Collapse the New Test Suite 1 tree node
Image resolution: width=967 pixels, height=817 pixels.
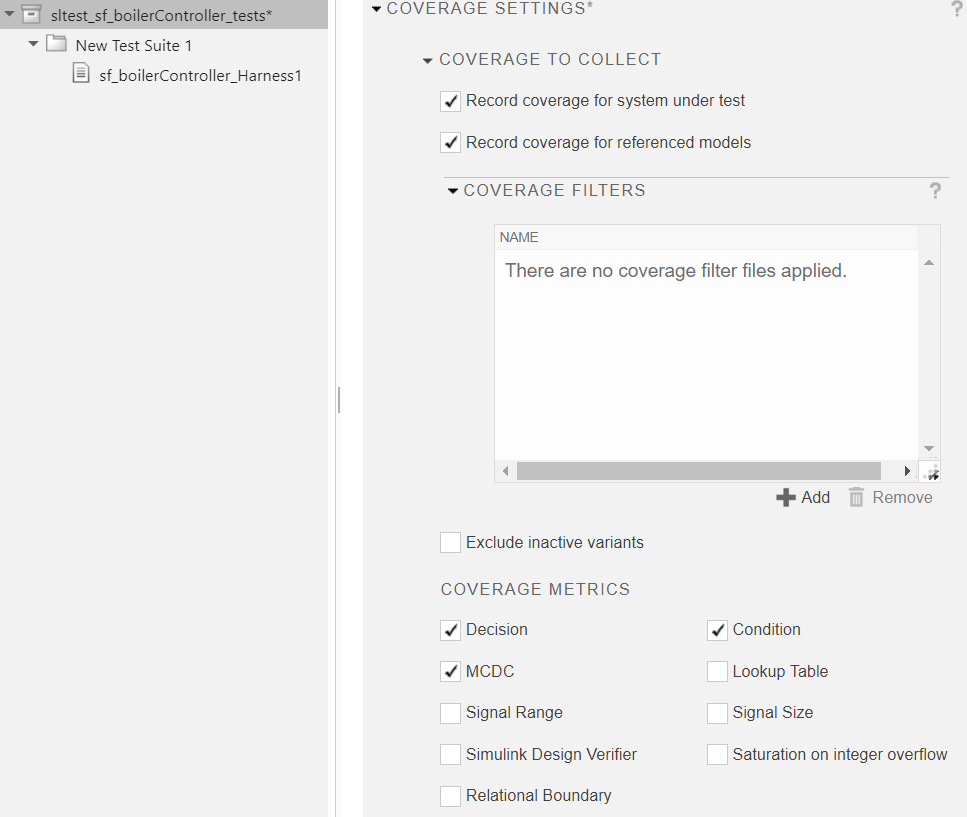pyautogui.click(x=32, y=44)
